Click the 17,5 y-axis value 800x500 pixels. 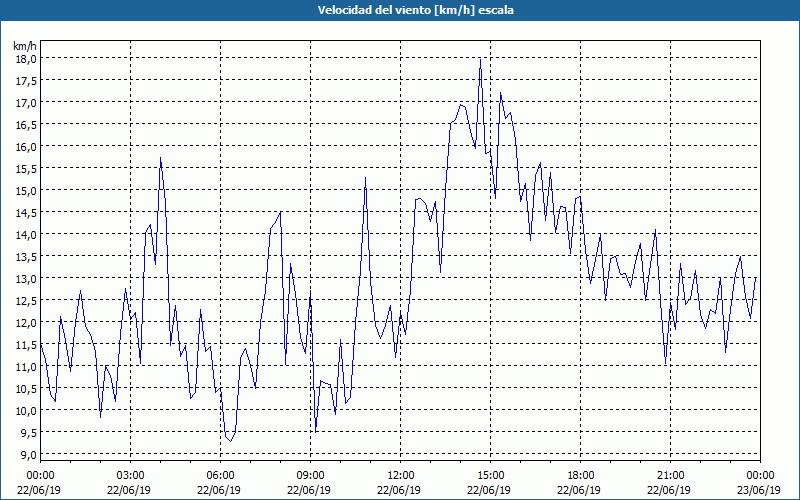pyautogui.click(x=26, y=81)
